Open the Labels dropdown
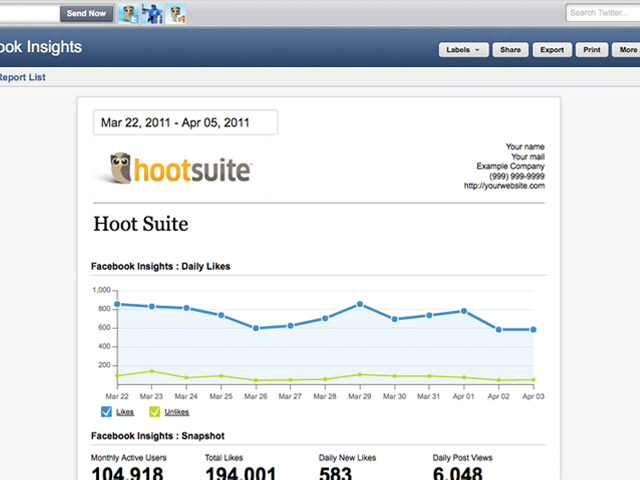Image resolution: width=640 pixels, height=480 pixels. (x=463, y=50)
